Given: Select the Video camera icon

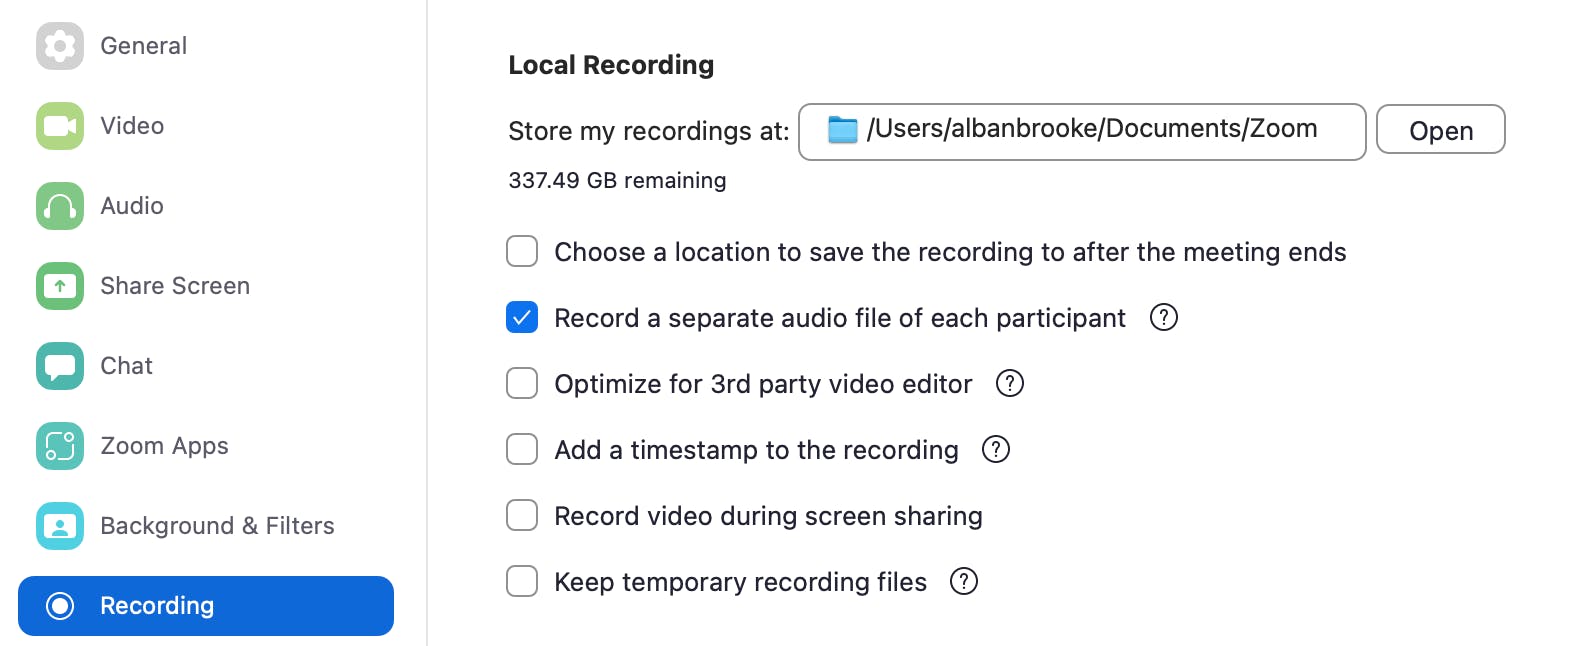Looking at the screenshot, I should (59, 125).
